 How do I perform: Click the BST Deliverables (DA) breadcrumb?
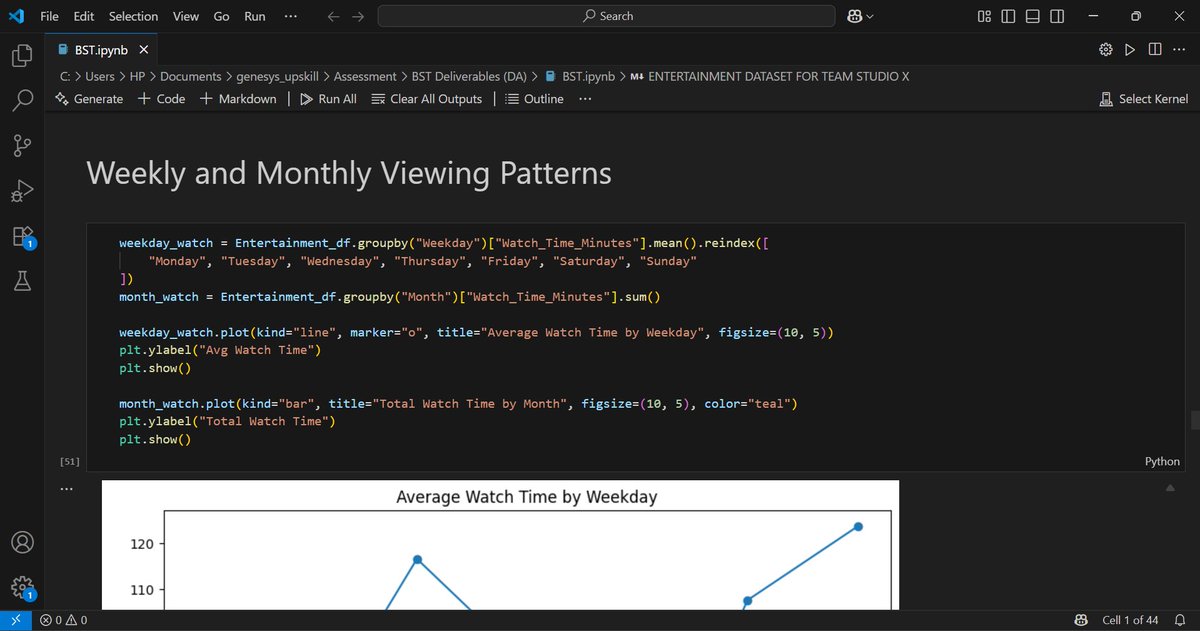point(469,76)
